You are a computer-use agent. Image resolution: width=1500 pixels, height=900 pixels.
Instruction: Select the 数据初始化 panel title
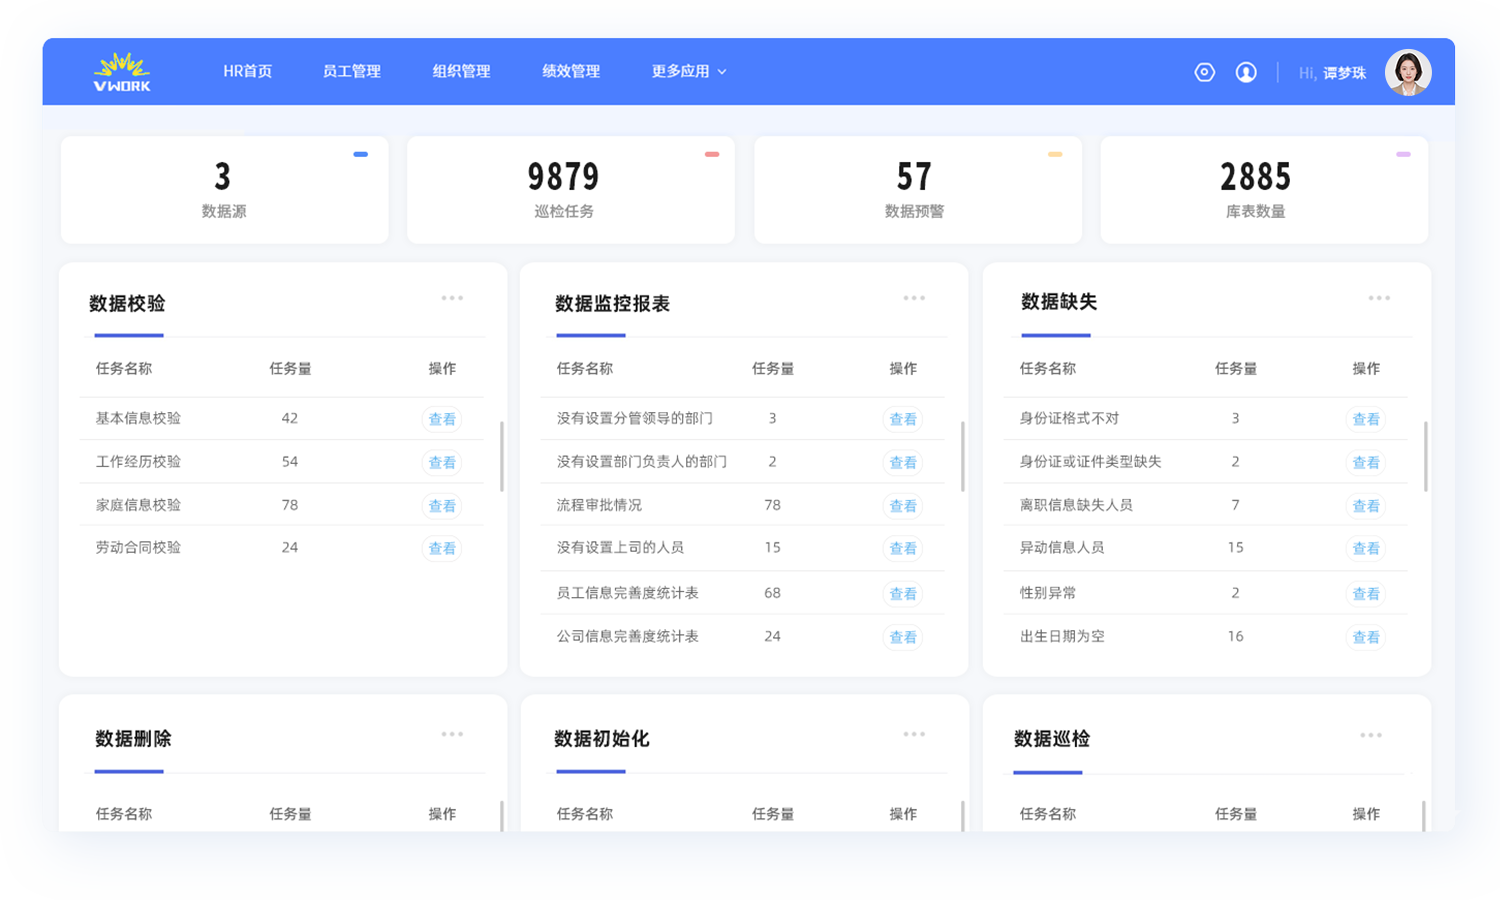tap(602, 739)
